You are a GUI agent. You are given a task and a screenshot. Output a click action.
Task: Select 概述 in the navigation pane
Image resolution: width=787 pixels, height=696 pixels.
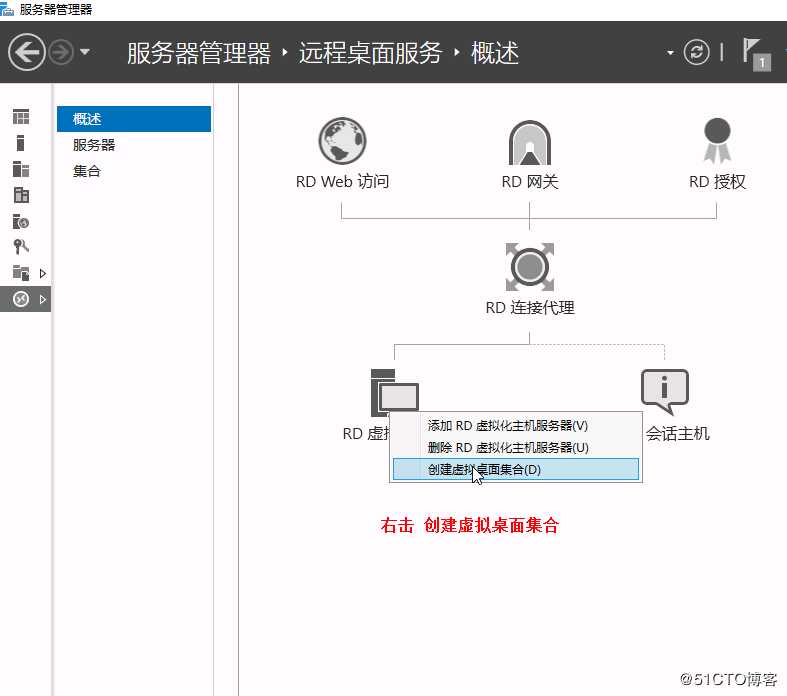point(134,119)
